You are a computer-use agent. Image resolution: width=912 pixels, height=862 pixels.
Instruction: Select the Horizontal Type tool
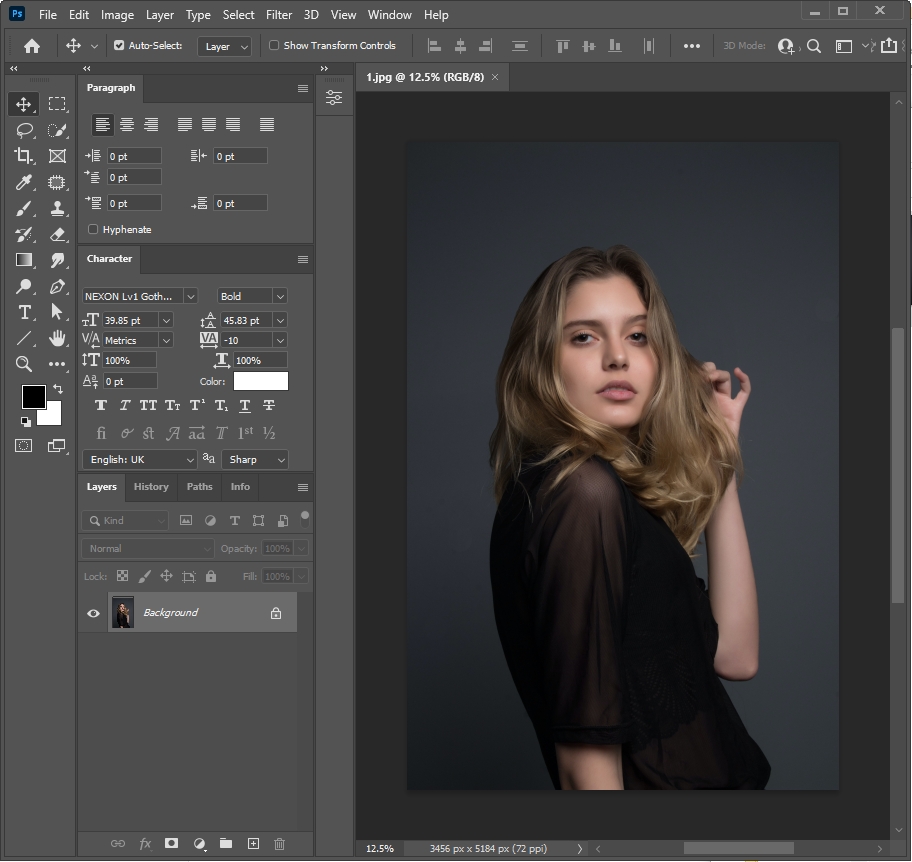click(24, 312)
